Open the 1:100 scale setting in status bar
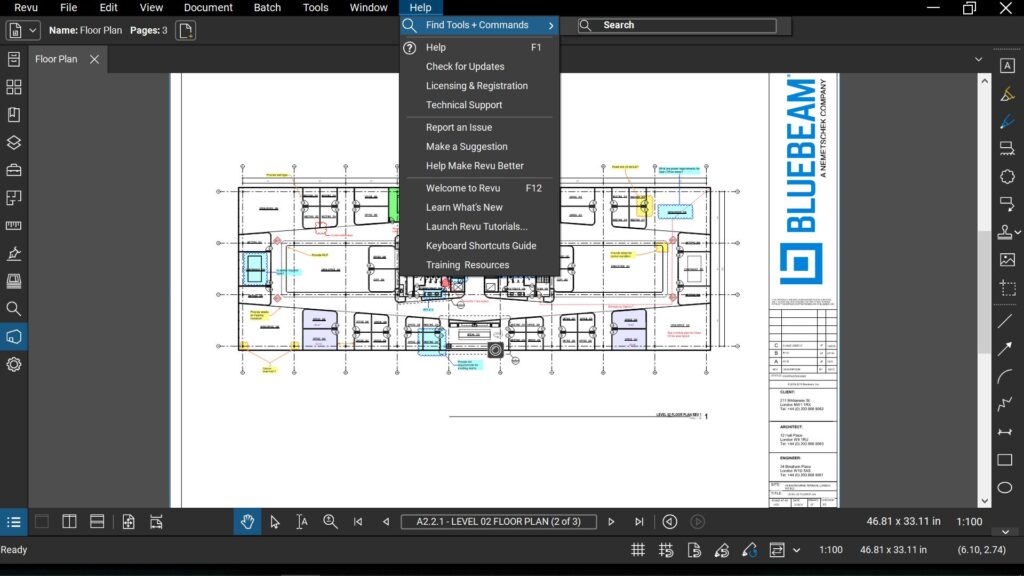Image resolution: width=1024 pixels, height=576 pixels. pyautogui.click(x=831, y=550)
